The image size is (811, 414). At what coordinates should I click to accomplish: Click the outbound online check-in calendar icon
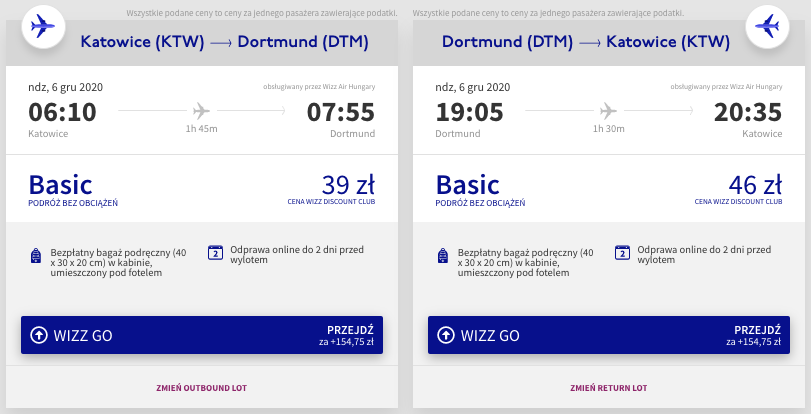[x=215, y=253]
